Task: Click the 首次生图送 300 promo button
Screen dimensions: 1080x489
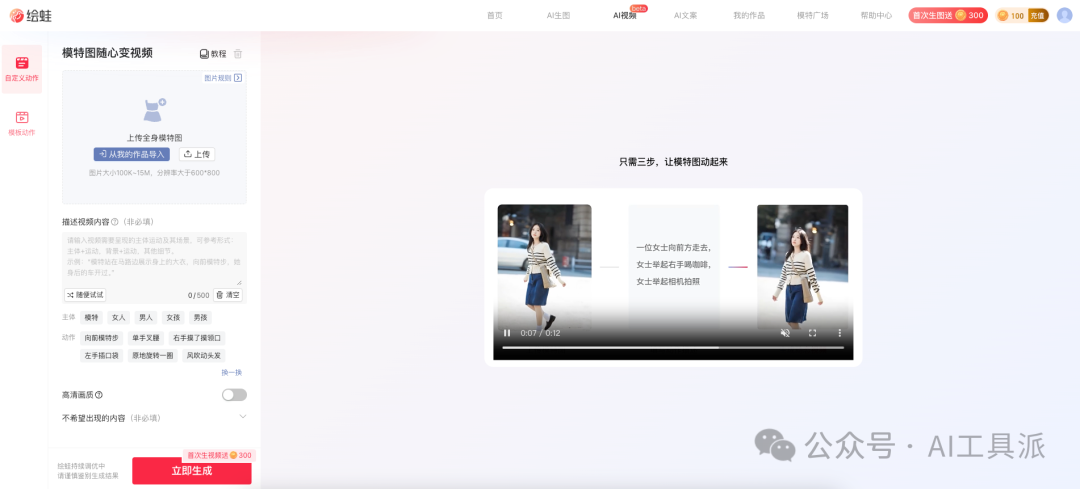Action: click(948, 15)
